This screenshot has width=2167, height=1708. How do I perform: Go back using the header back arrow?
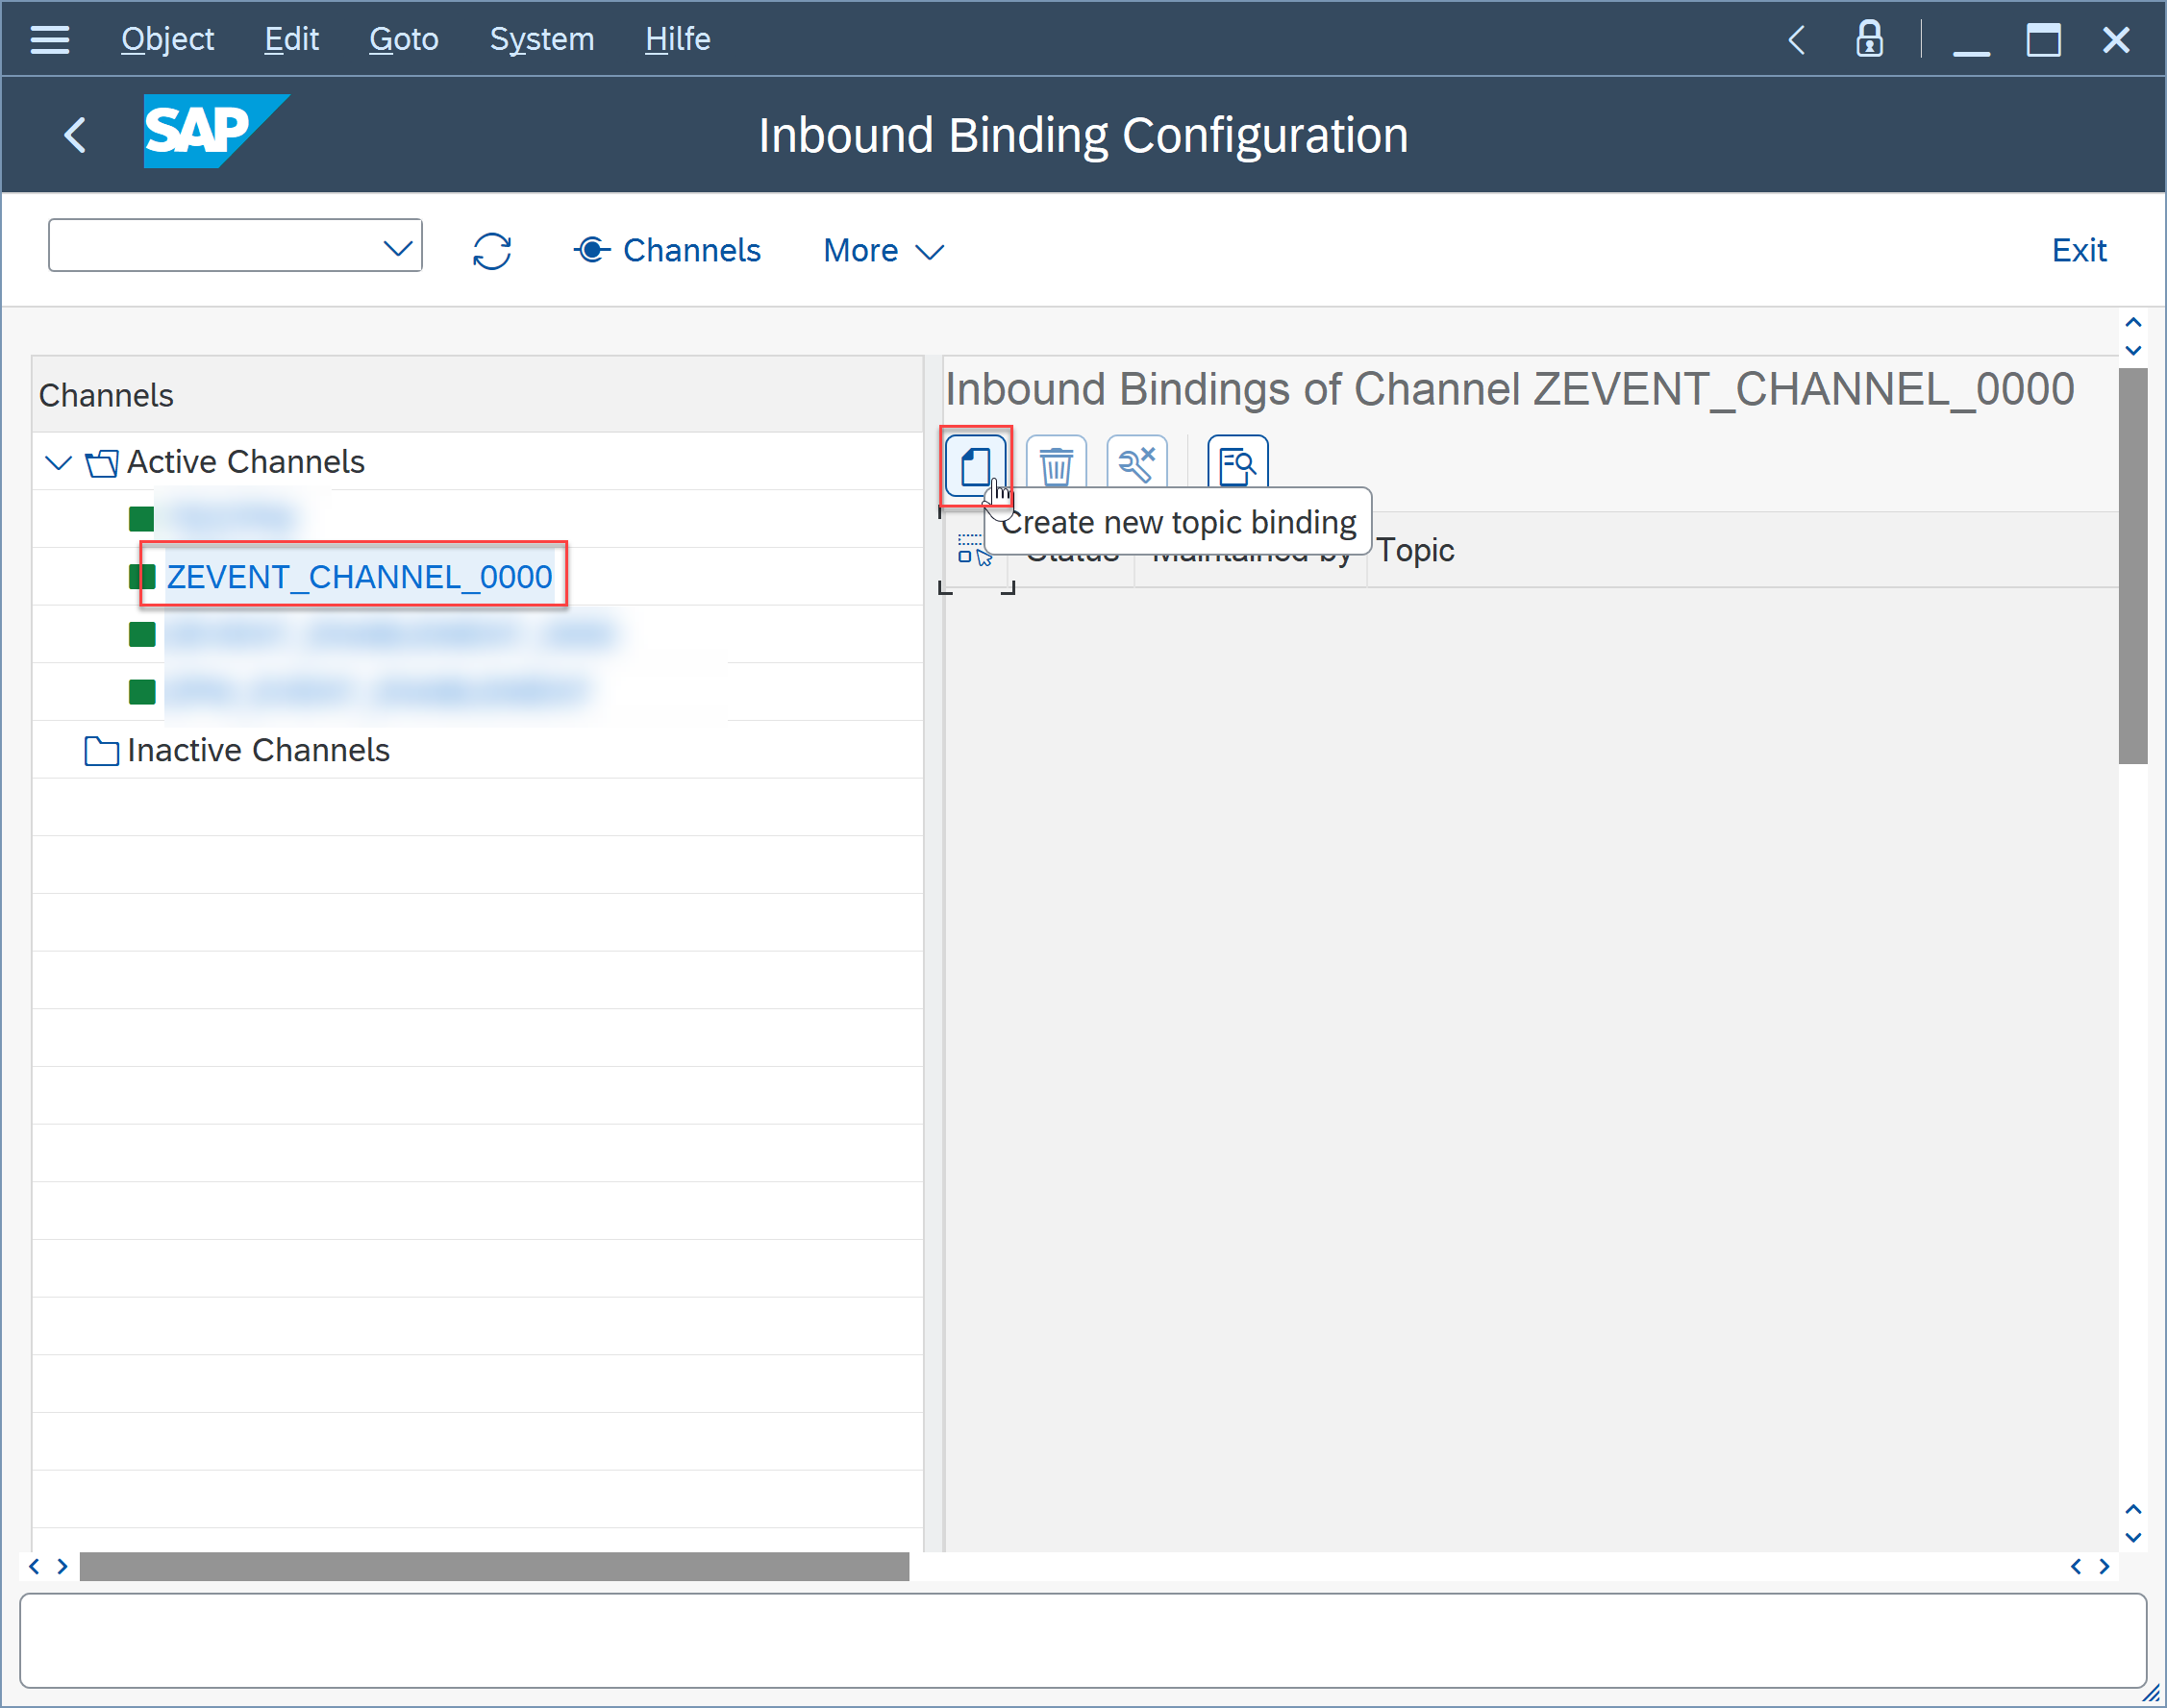(75, 134)
